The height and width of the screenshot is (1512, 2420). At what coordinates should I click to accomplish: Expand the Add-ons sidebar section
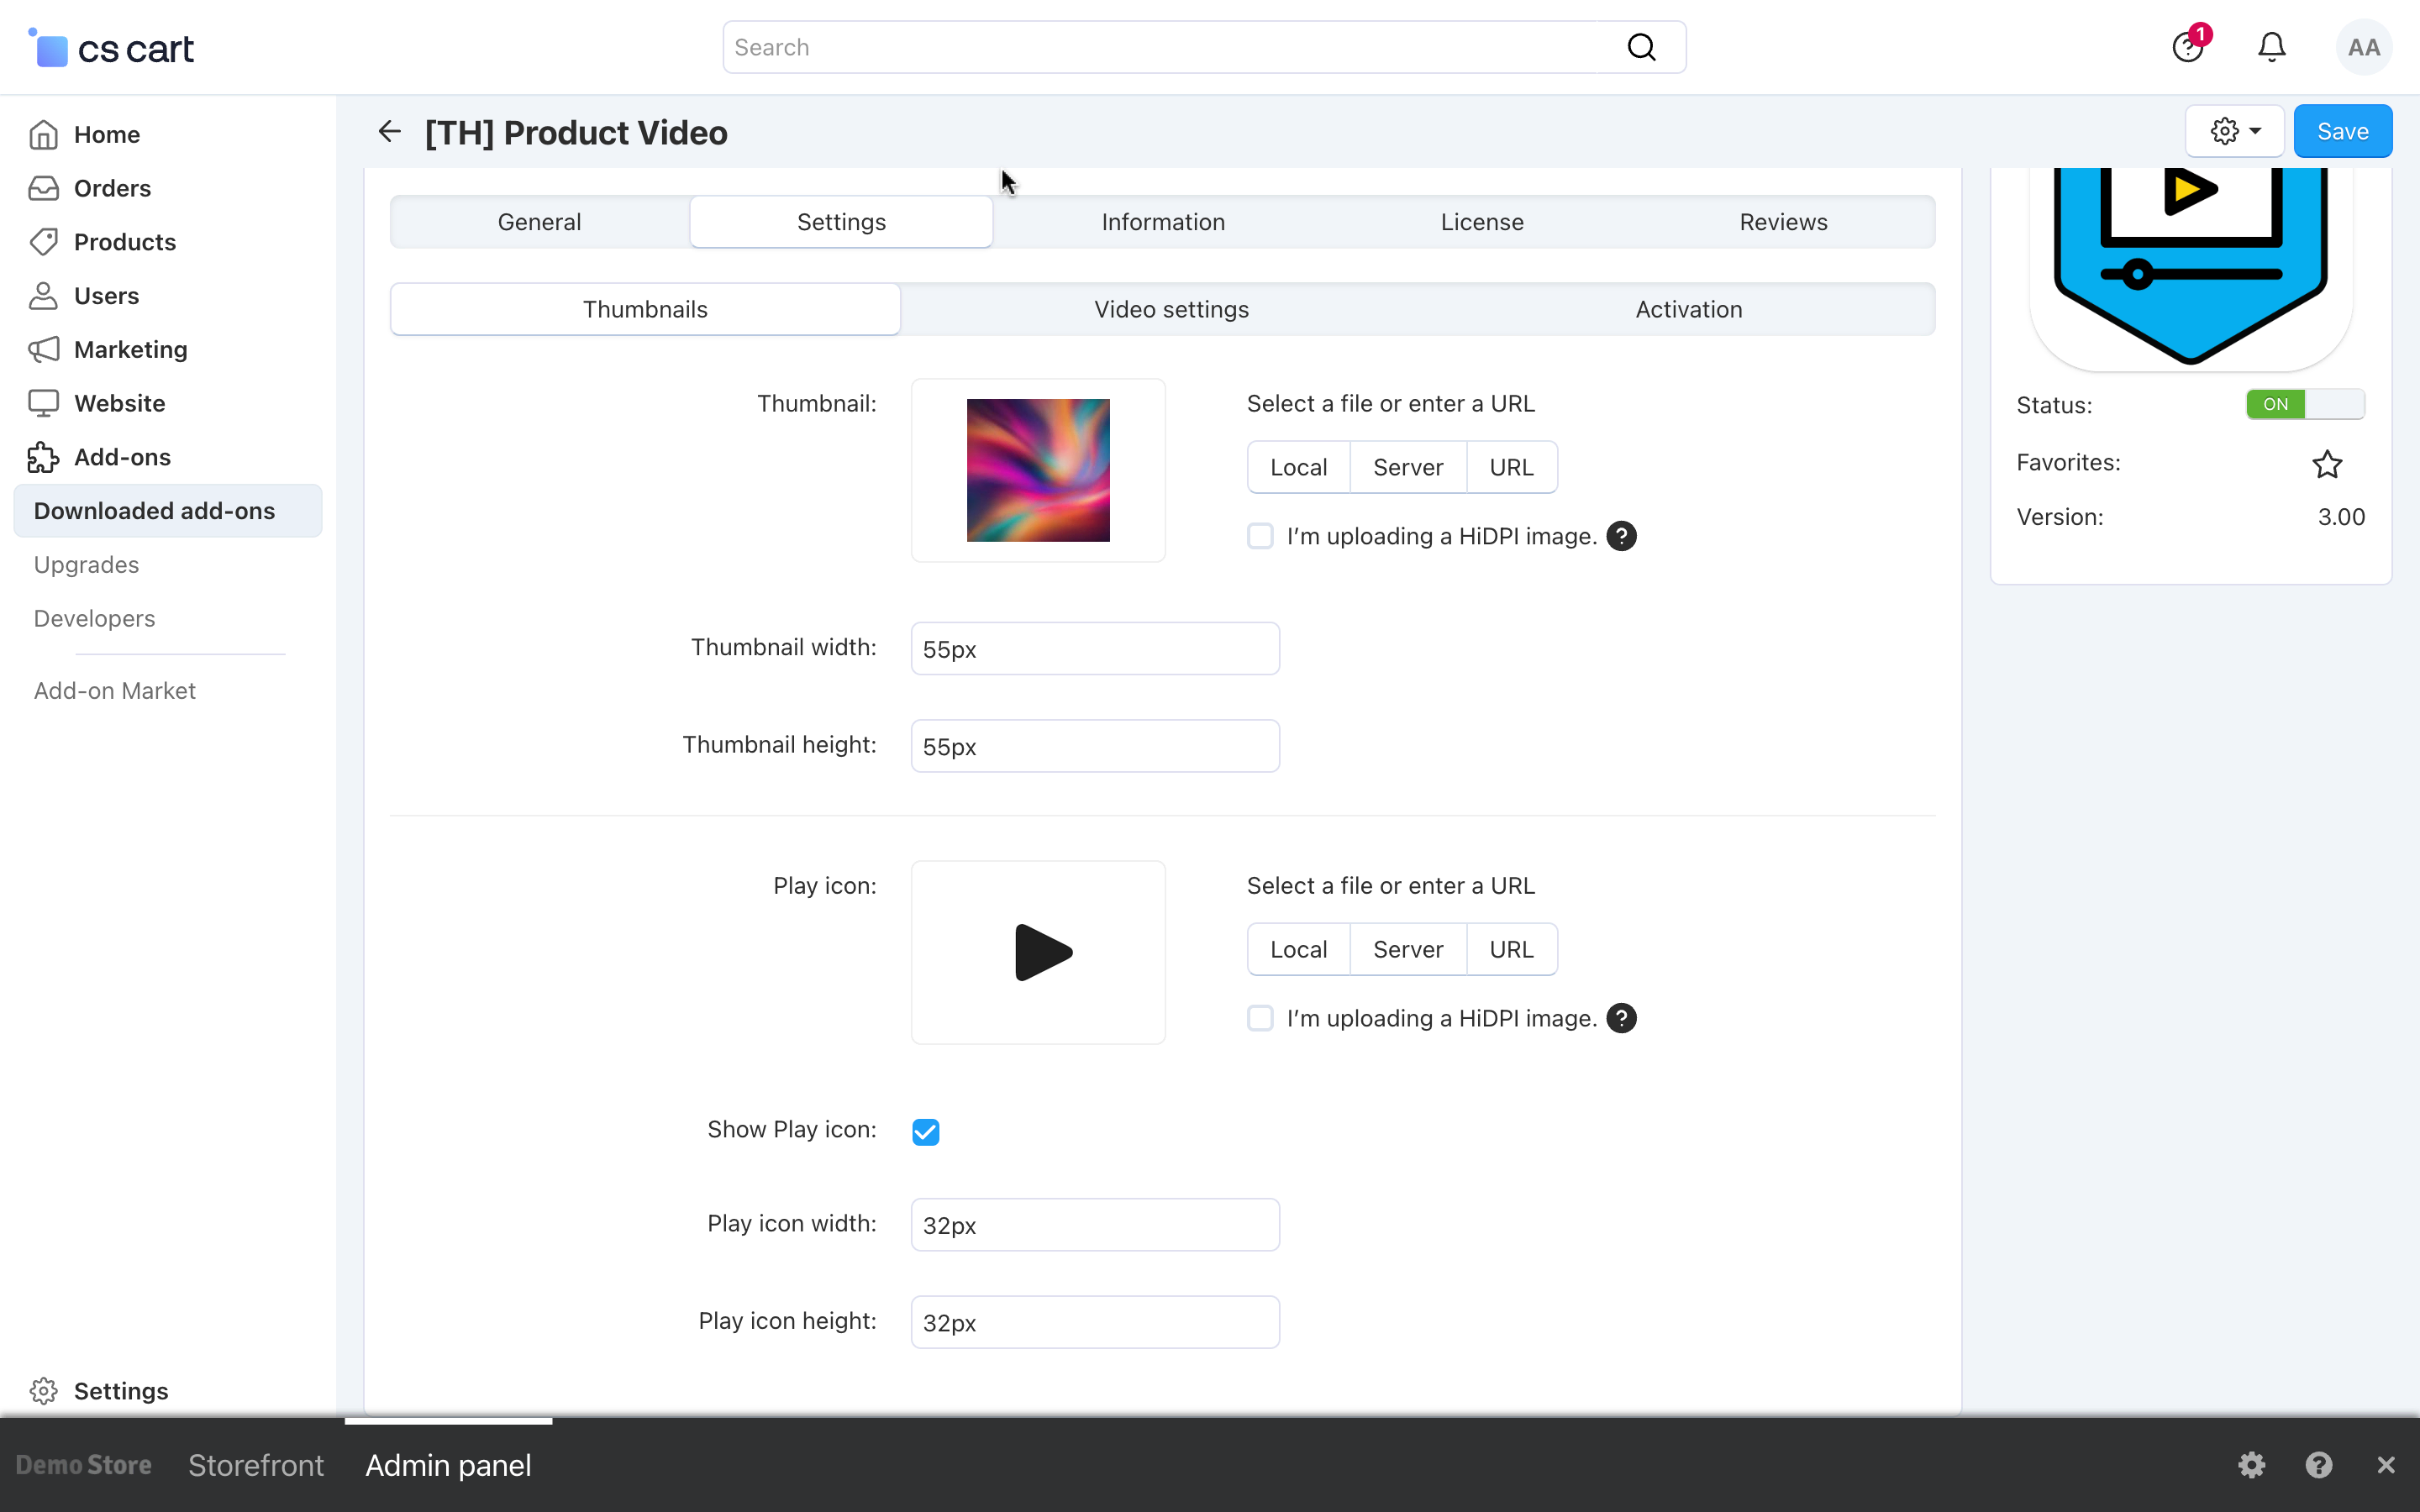(x=122, y=457)
